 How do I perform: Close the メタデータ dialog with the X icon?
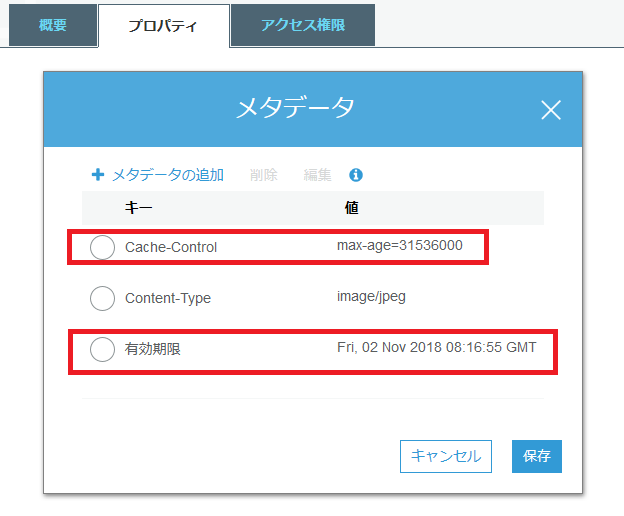551,110
